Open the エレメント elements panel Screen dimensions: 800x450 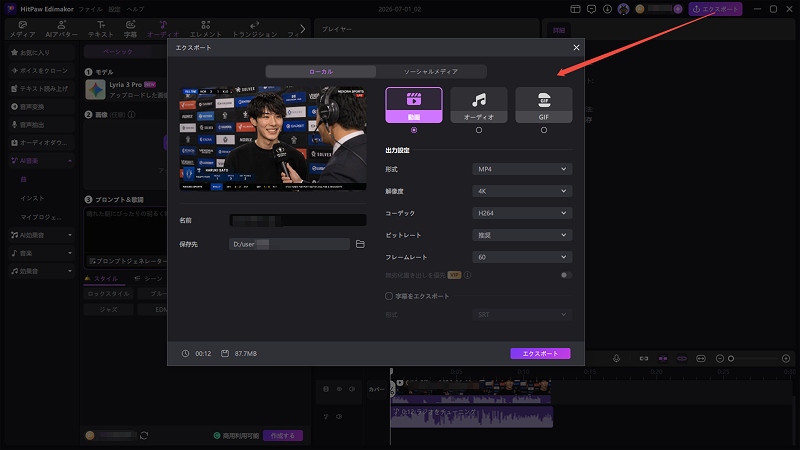[206, 29]
